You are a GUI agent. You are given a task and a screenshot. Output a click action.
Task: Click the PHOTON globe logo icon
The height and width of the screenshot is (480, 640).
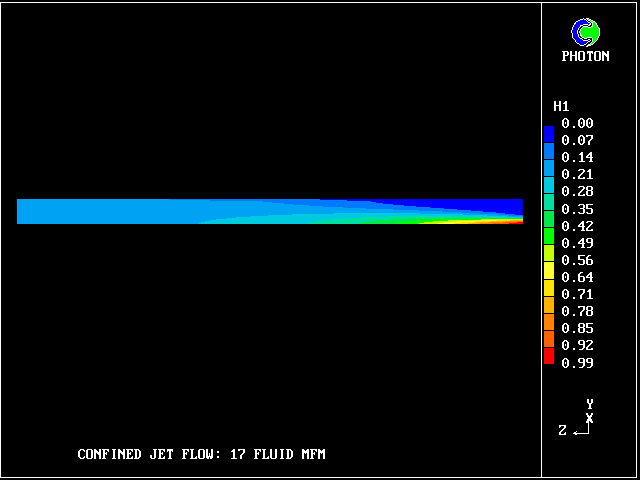(585, 33)
